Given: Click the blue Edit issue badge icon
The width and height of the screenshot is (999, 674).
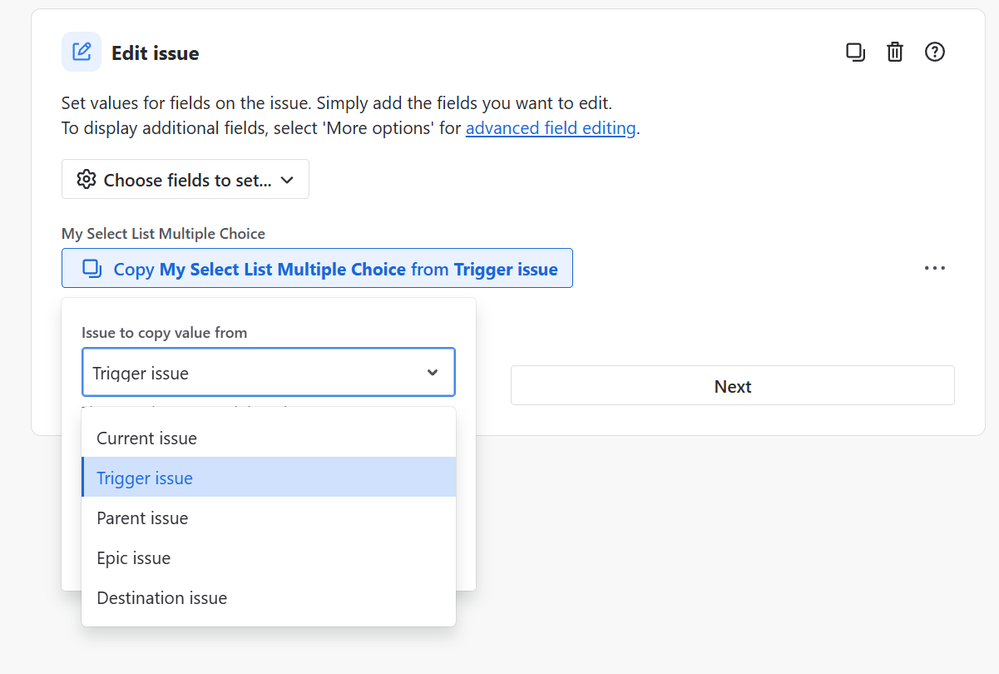Looking at the screenshot, I should click(81, 51).
